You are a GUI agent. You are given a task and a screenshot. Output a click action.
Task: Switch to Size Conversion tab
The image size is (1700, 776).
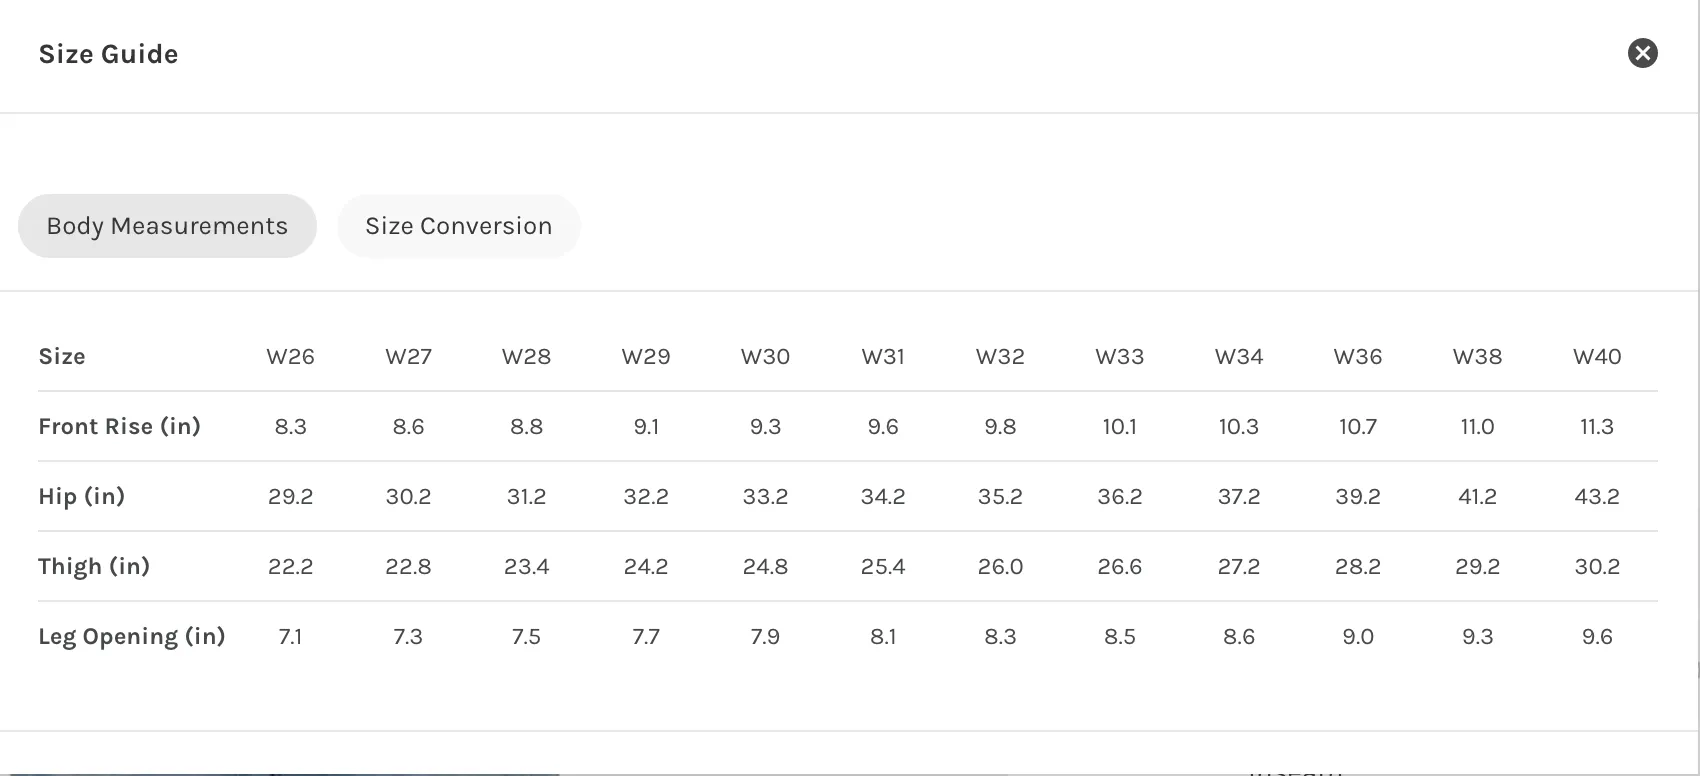(x=459, y=226)
